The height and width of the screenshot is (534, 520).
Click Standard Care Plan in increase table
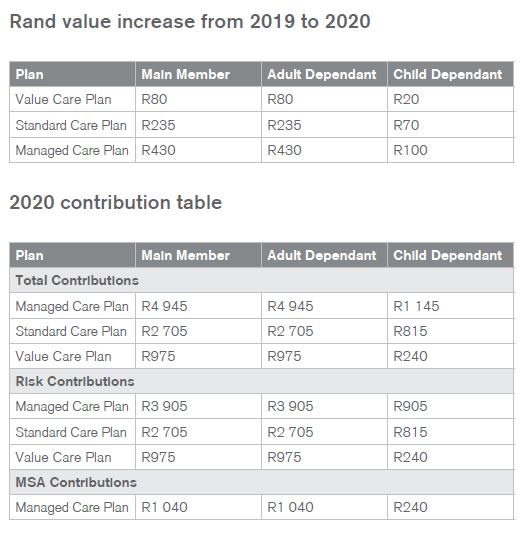[x=72, y=125]
